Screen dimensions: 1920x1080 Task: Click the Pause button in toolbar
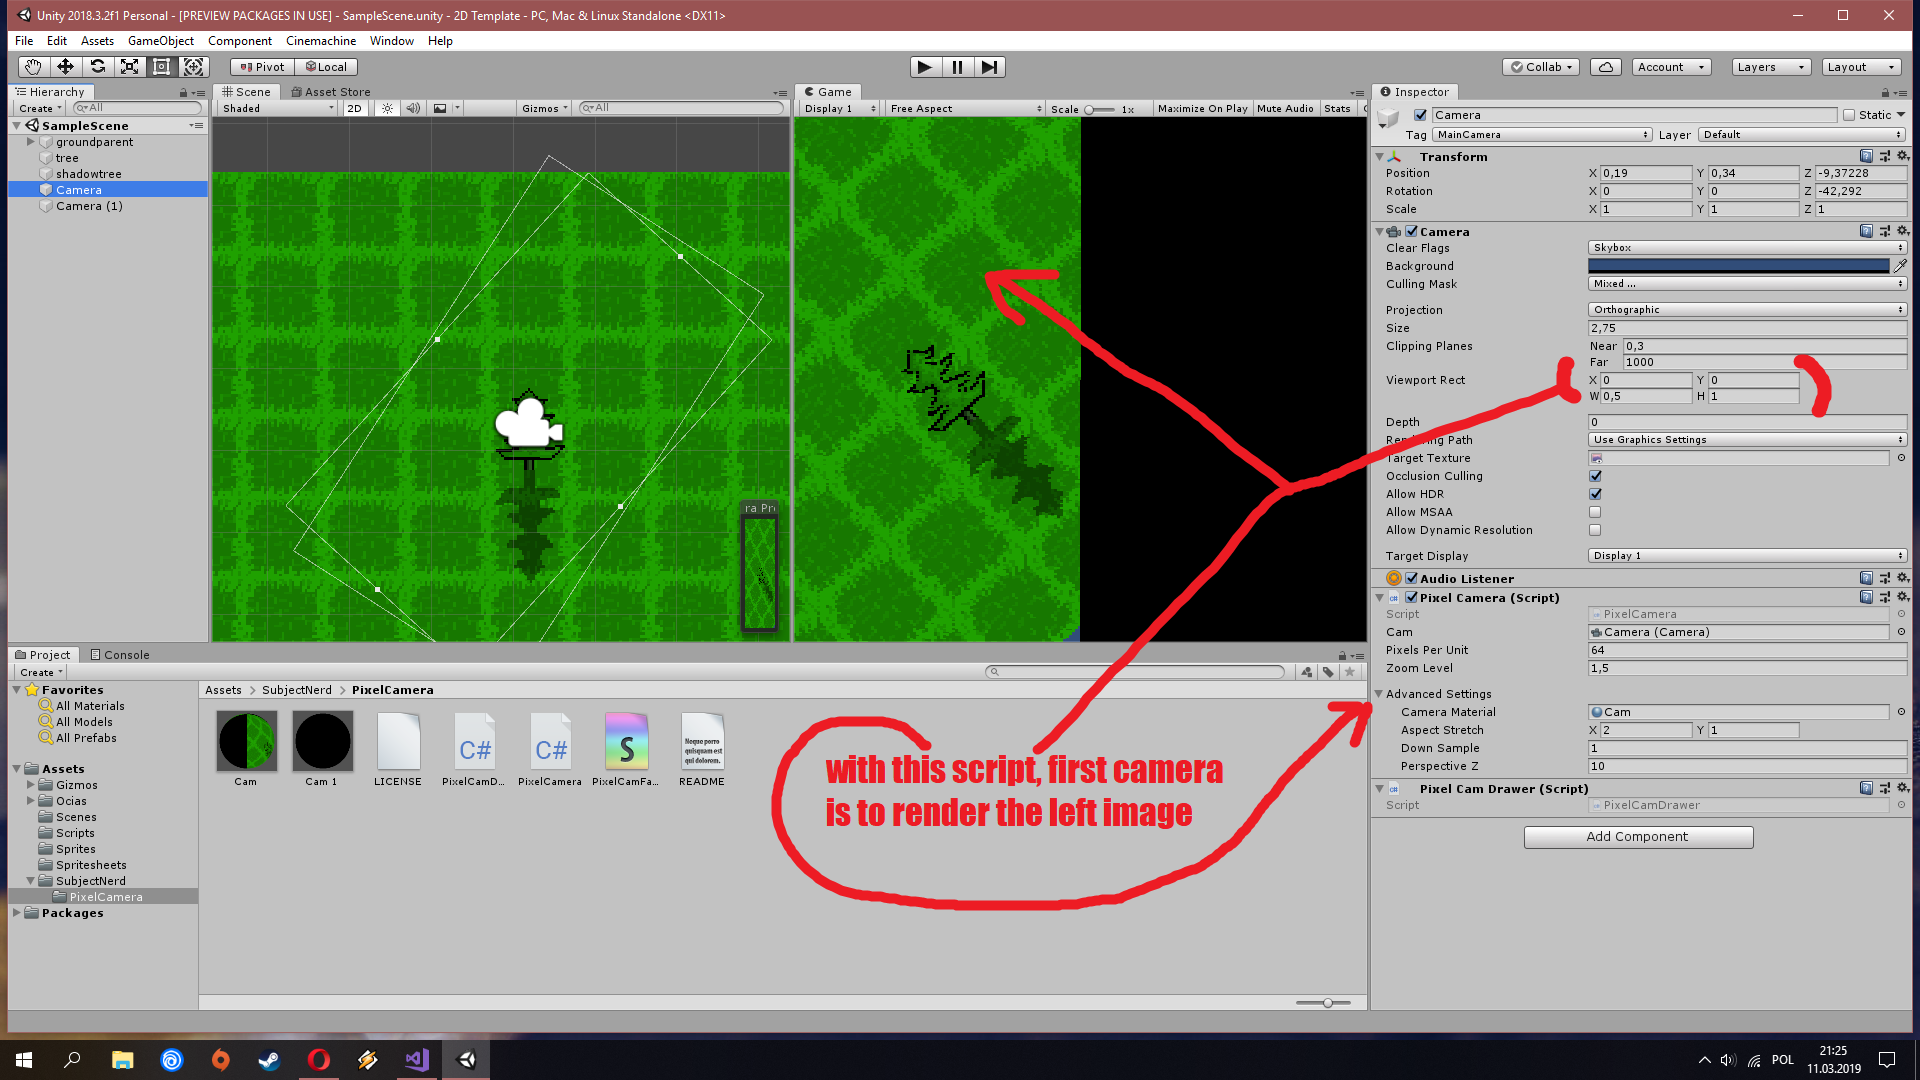pyautogui.click(x=955, y=66)
